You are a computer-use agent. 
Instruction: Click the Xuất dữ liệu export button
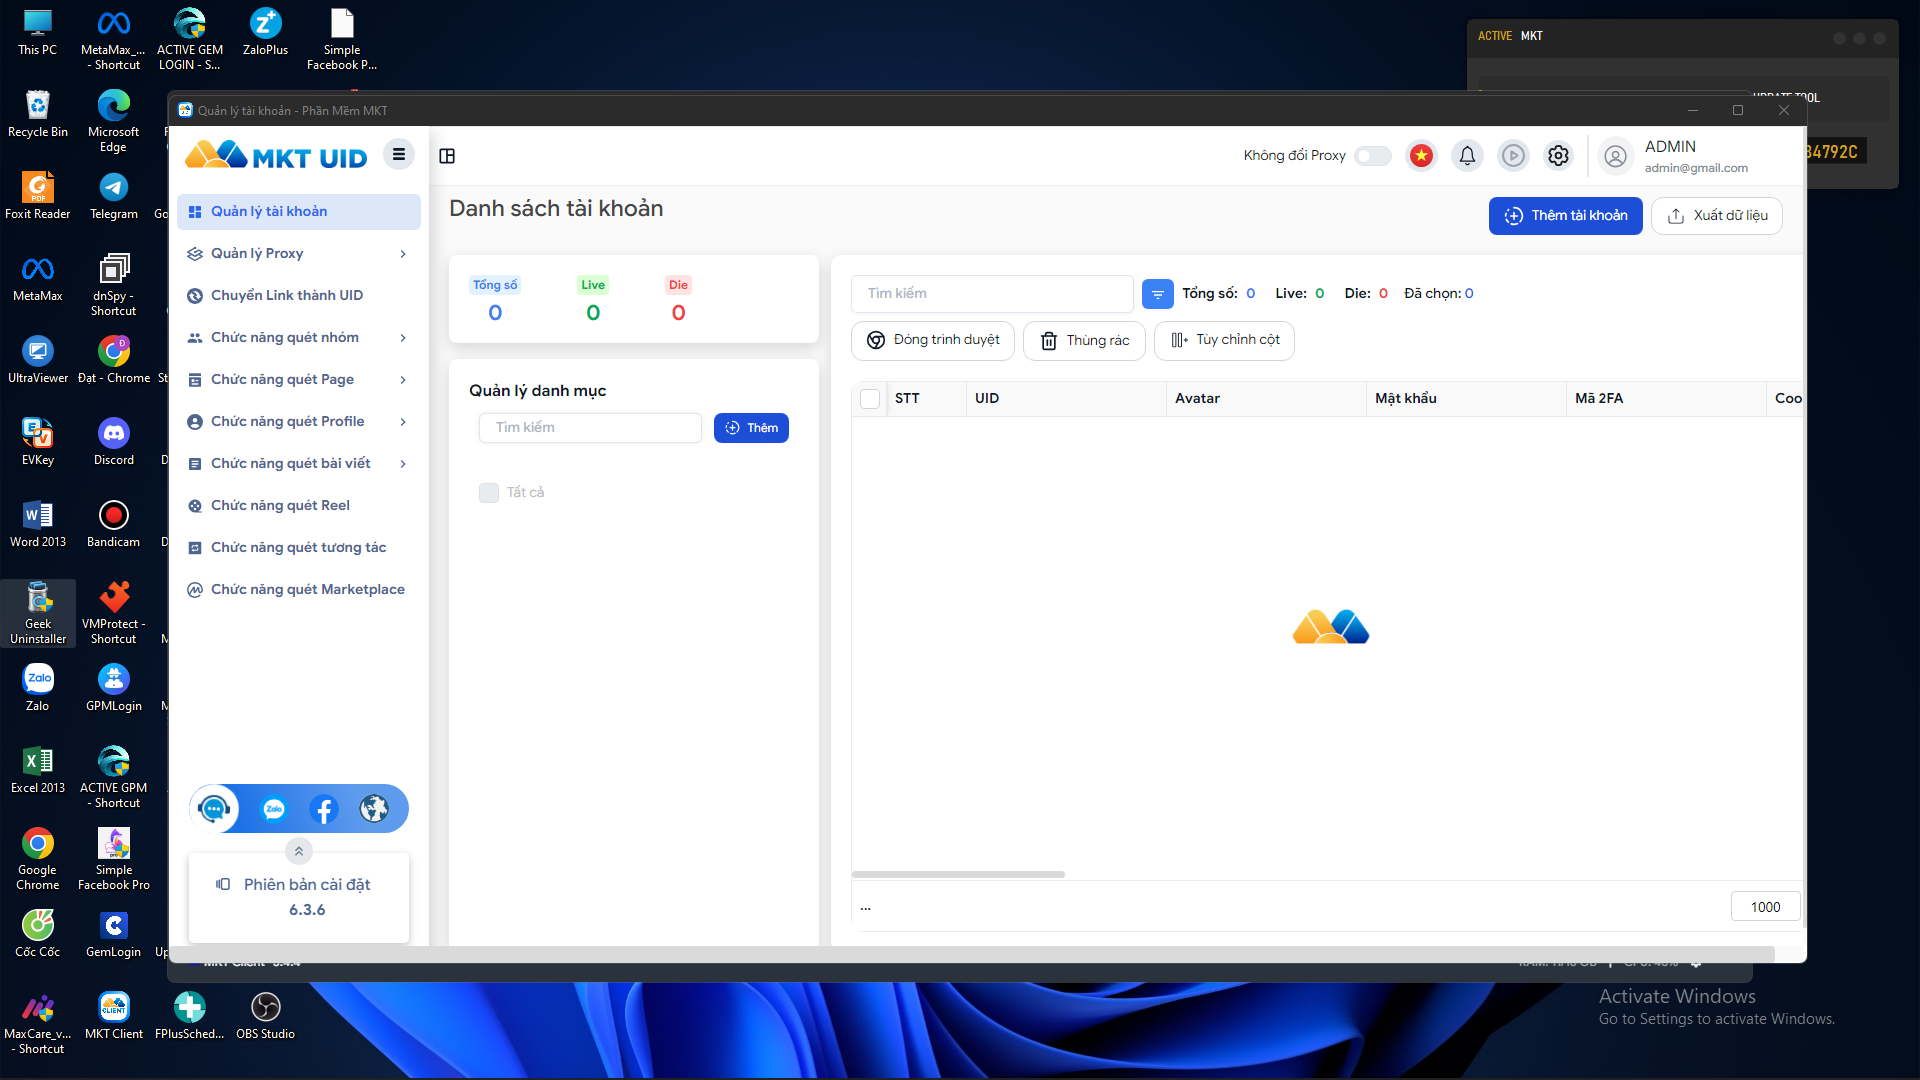[x=1716, y=216]
